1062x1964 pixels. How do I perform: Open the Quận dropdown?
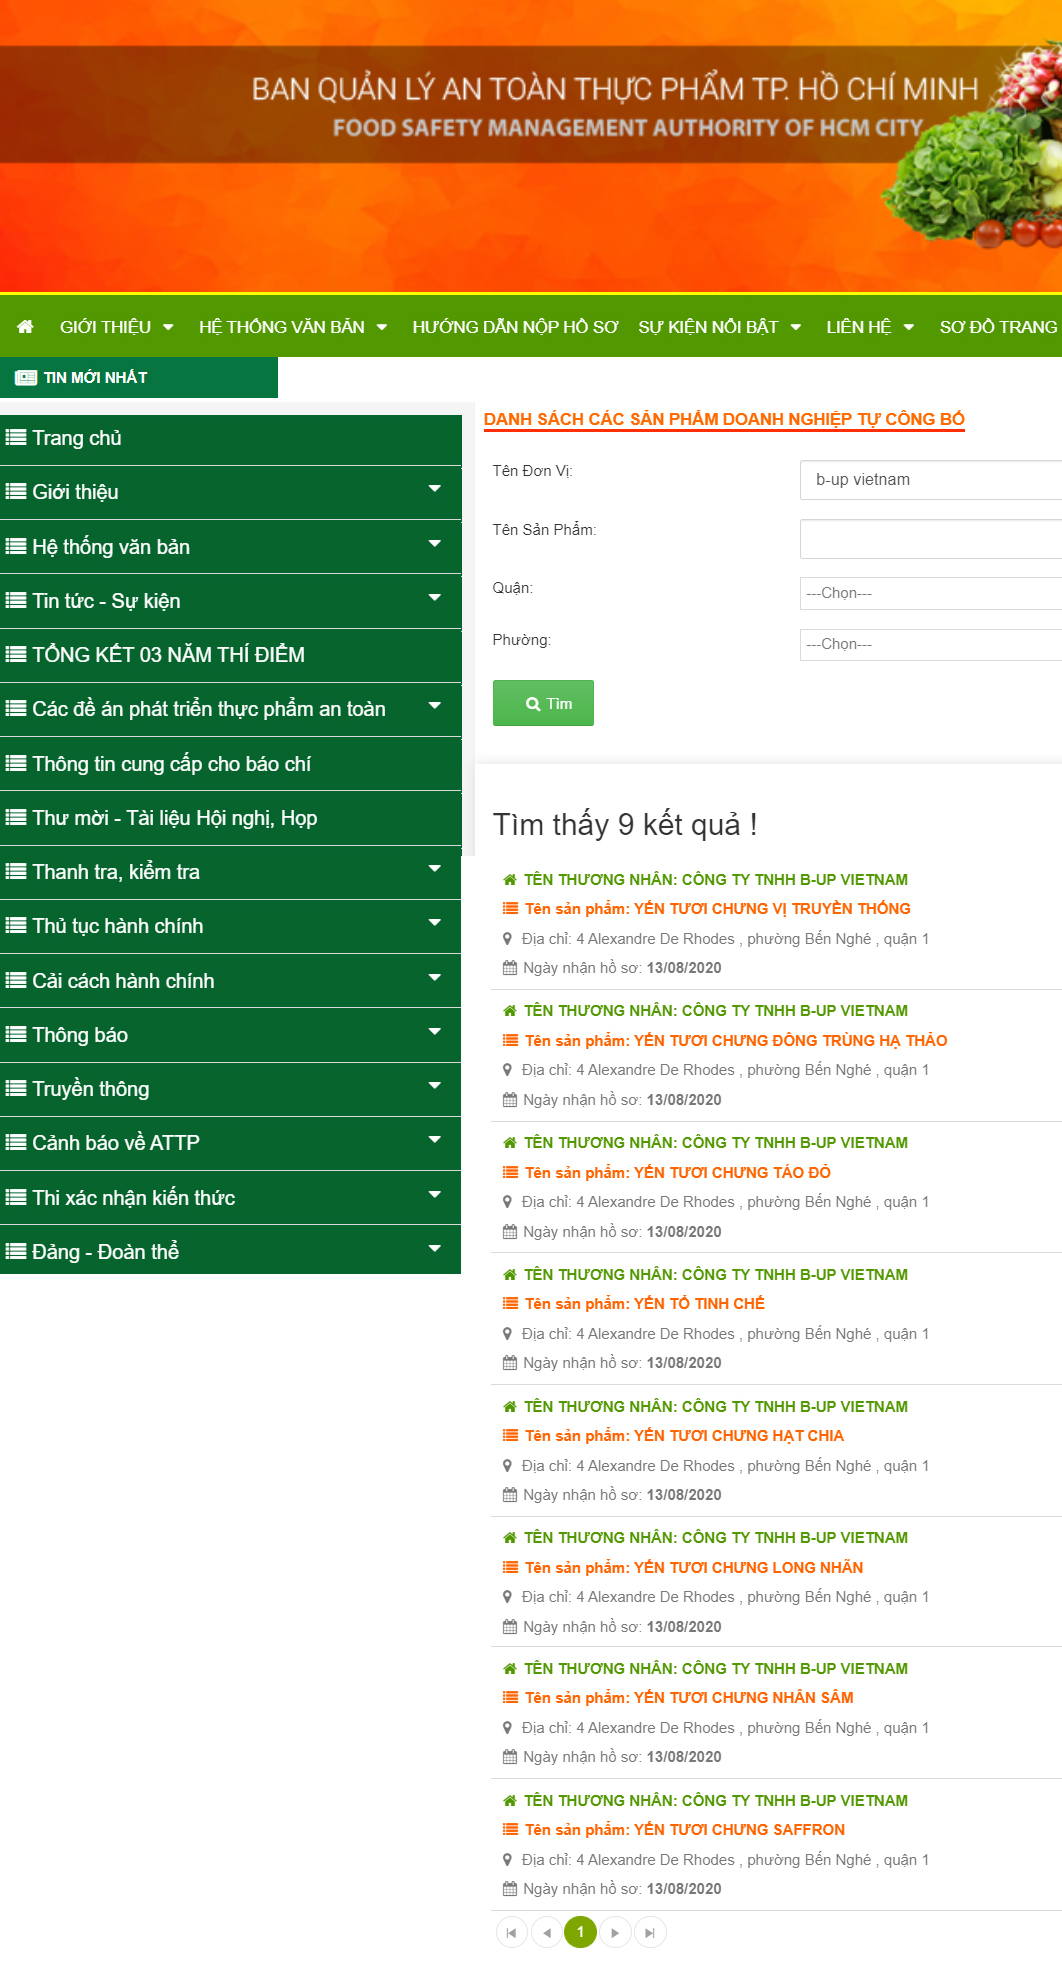pyautogui.click(x=931, y=593)
